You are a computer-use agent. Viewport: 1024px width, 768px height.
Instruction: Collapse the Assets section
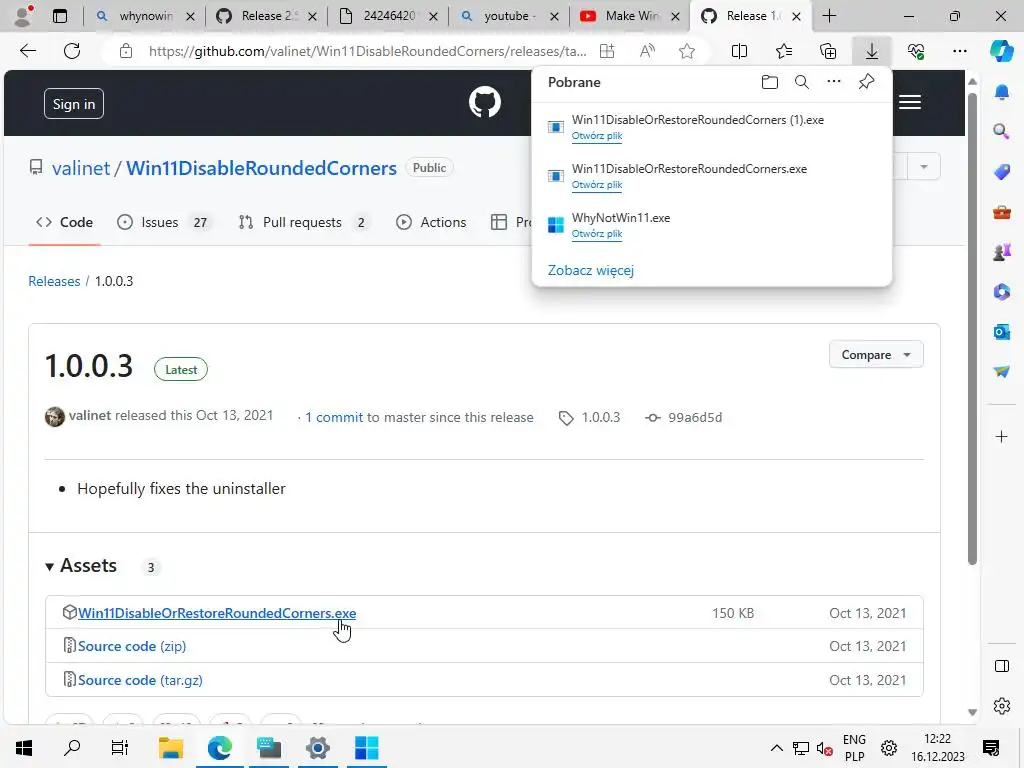tap(82, 566)
